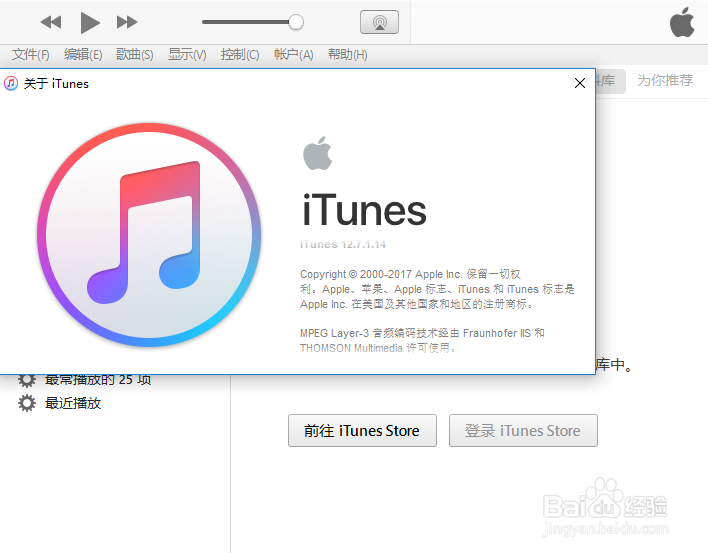Screen dimensions: 708x553
Task: Select the 最近播放 playlist
Action: tap(73, 403)
